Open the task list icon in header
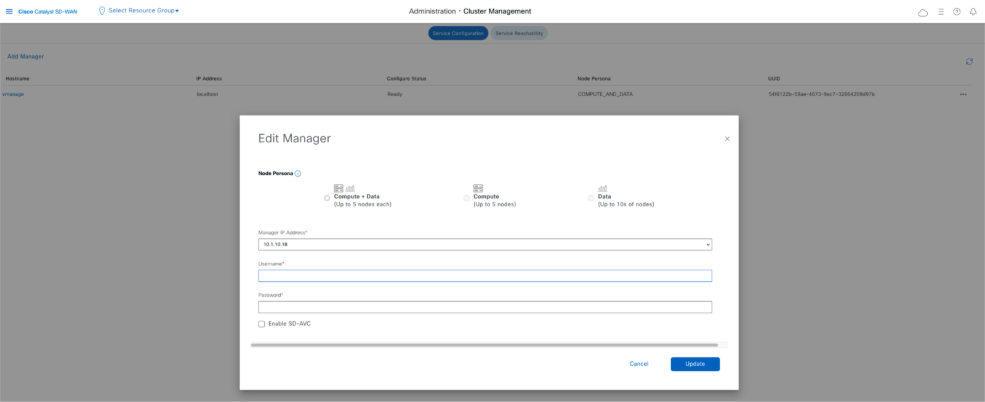The width and height of the screenshot is (985, 402). tap(940, 12)
